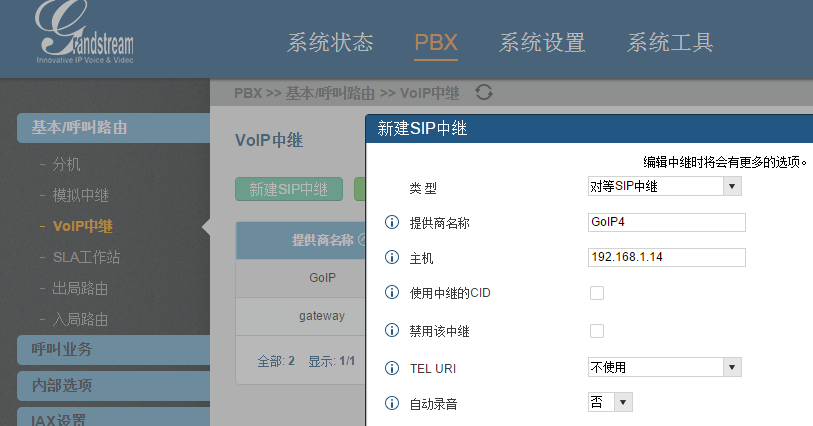The height and width of the screenshot is (426, 813).
Task: Open the 系统工具 top menu
Action: [670, 42]
